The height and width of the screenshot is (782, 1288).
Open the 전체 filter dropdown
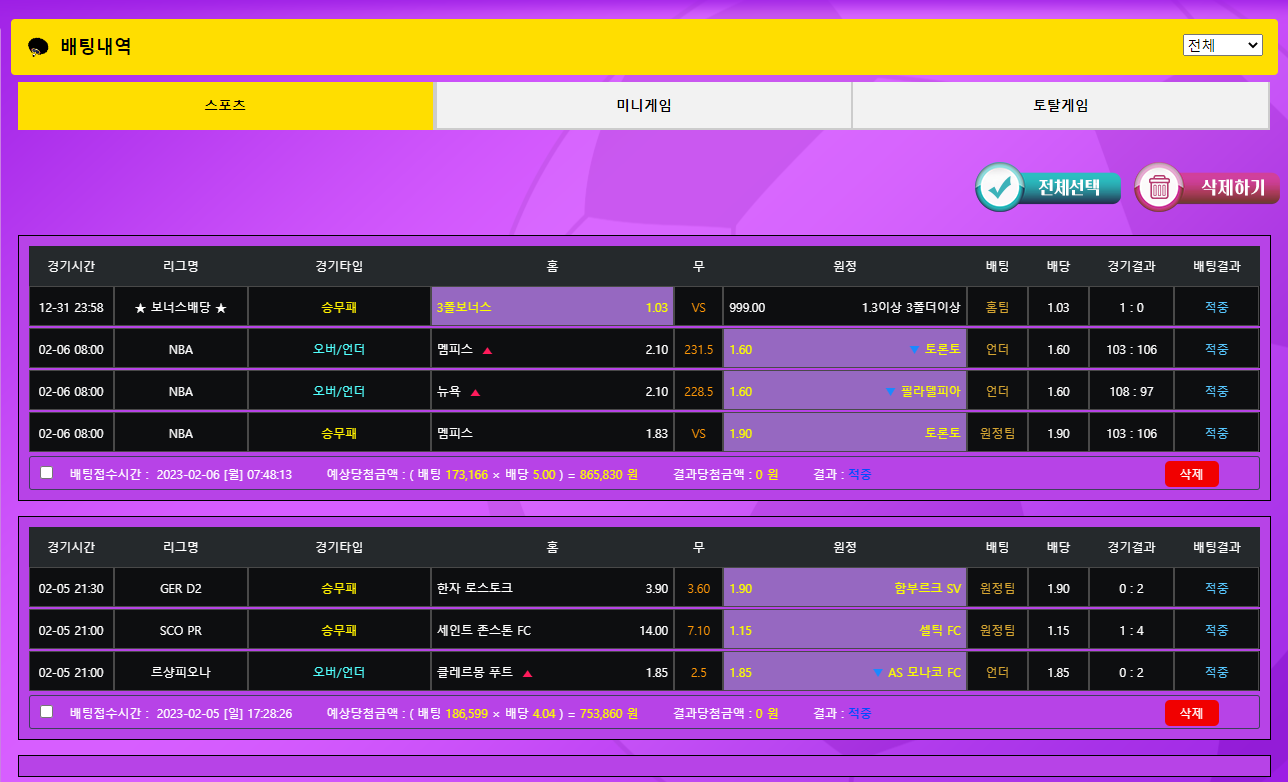pos(1222,46)
